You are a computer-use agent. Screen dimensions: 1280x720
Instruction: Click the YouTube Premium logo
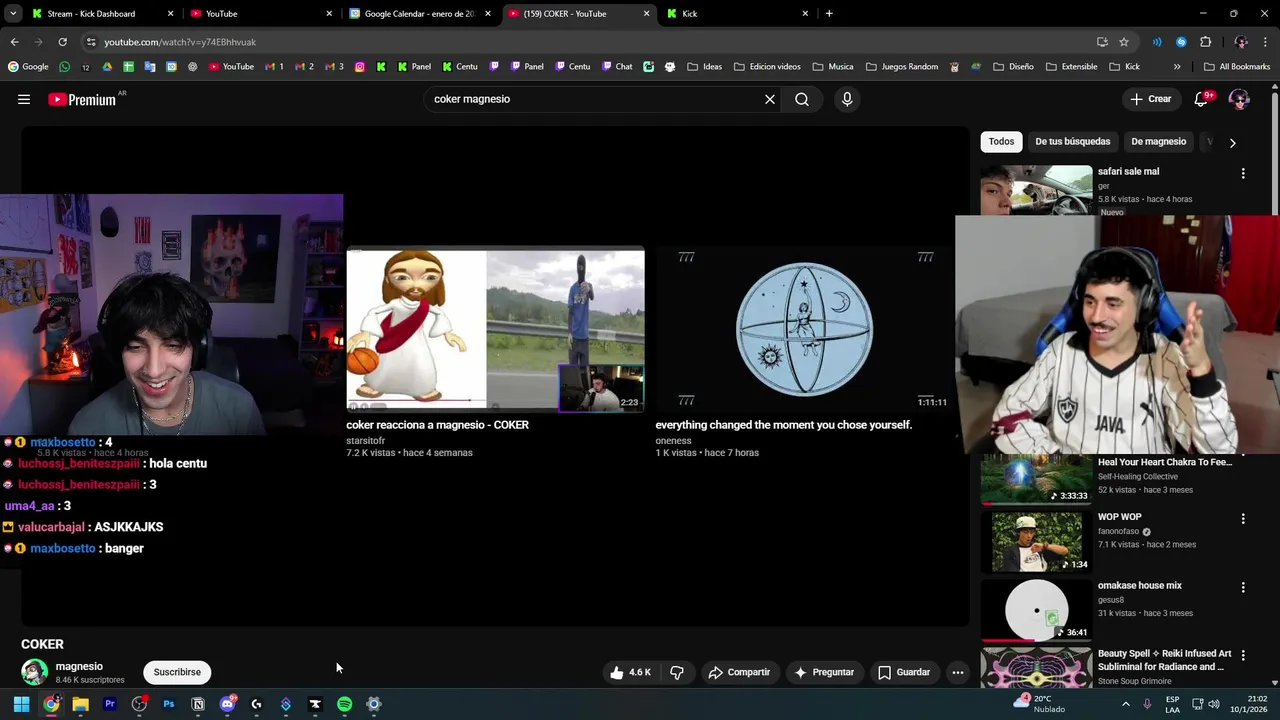[82, 99]
